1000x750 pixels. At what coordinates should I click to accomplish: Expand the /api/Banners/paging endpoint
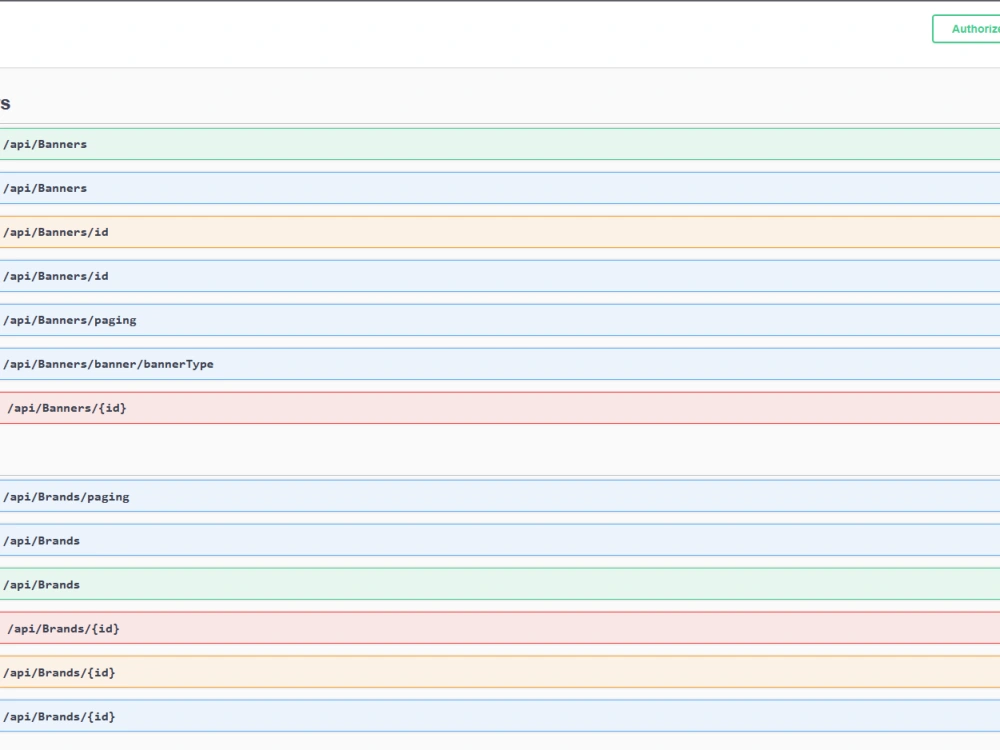tap(500, 320)
